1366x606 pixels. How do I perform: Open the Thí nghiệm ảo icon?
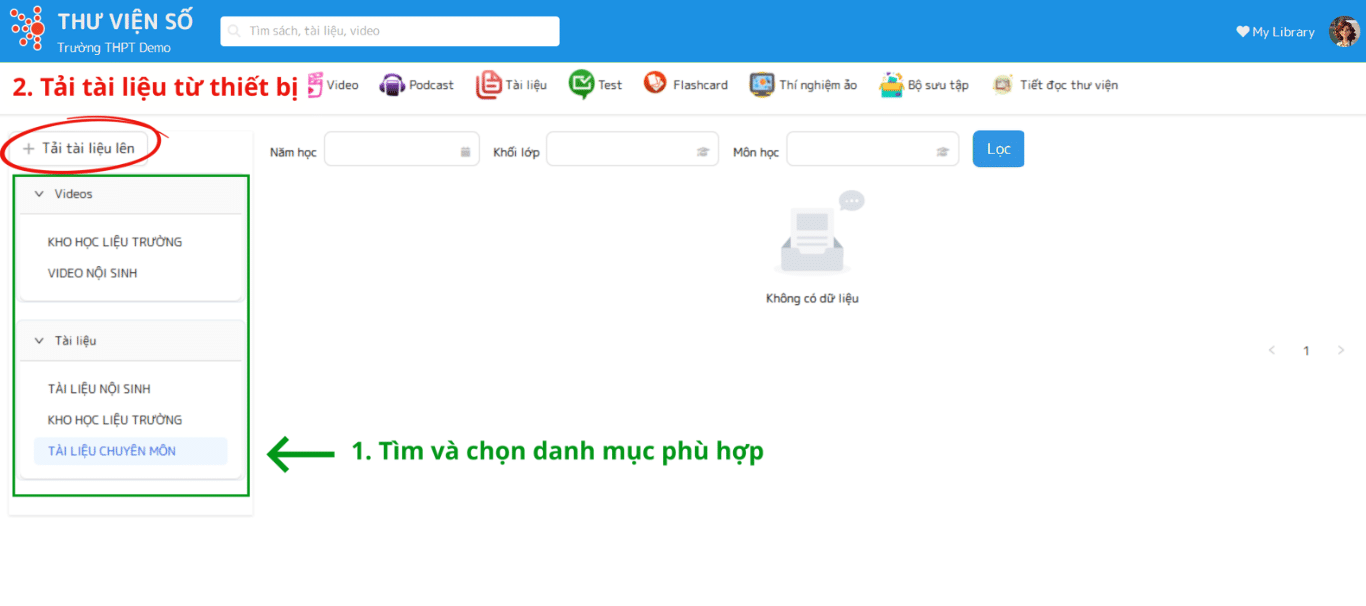[x=762, y=85]
